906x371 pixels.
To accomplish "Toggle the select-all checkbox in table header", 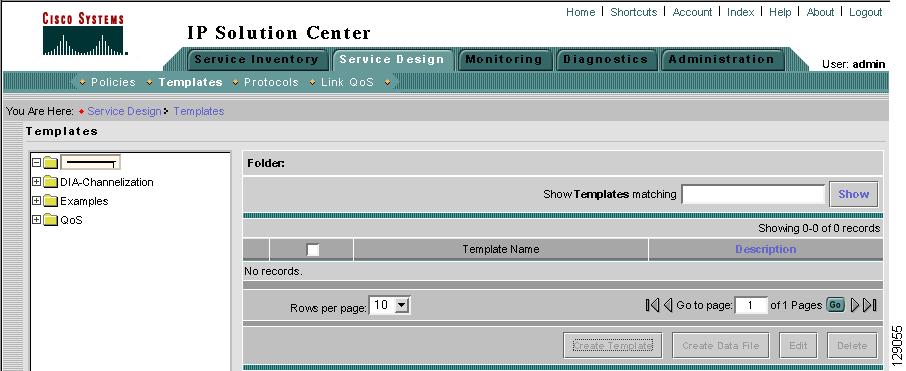I will click(x=313, y=250).
